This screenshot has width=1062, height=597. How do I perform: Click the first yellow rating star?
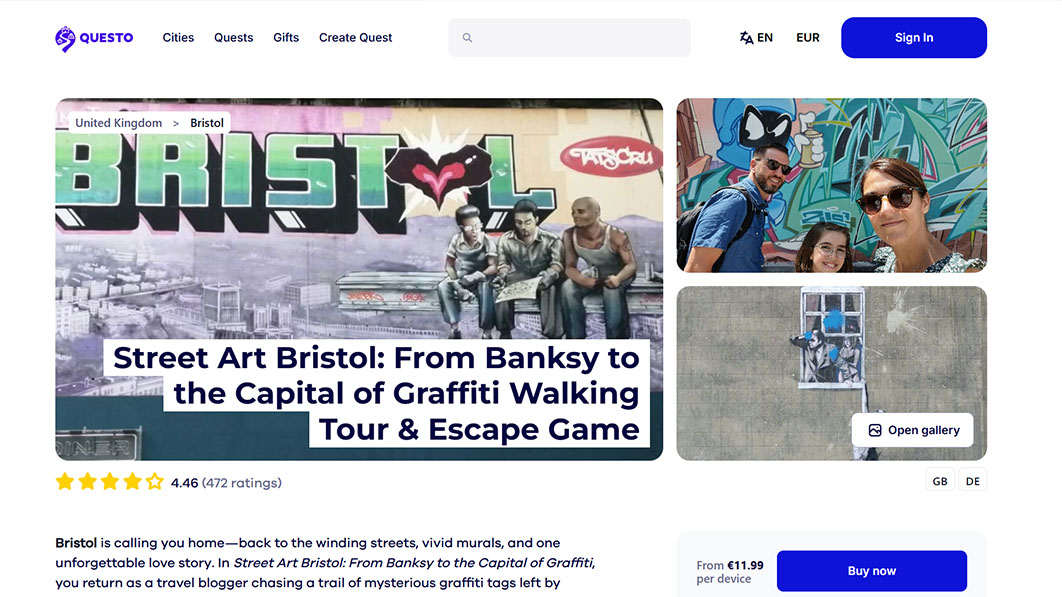(65, 482)
